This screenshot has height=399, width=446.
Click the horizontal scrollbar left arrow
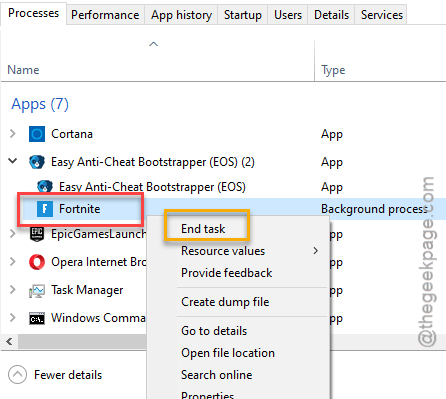pos(9,342)
